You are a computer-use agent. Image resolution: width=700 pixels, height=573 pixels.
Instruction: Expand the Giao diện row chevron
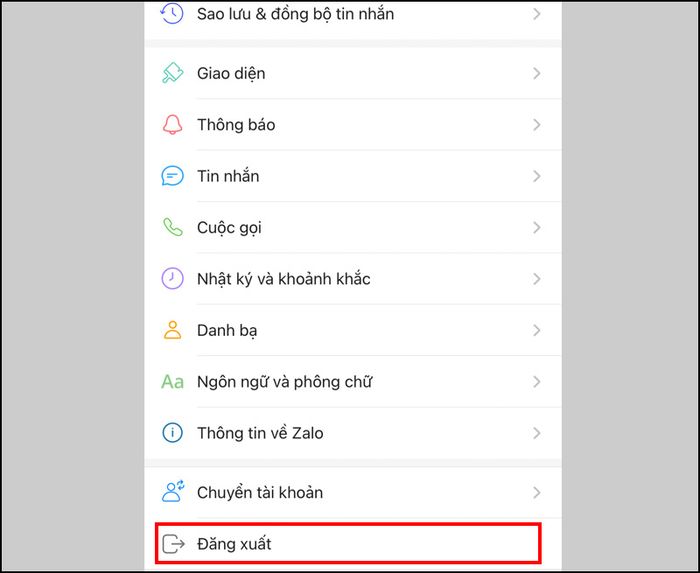(537, 73)
